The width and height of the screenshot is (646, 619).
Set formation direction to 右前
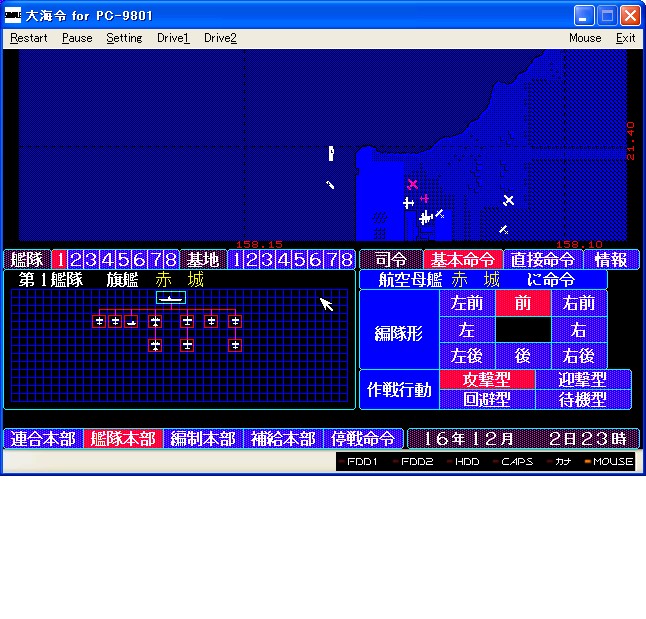579,303
